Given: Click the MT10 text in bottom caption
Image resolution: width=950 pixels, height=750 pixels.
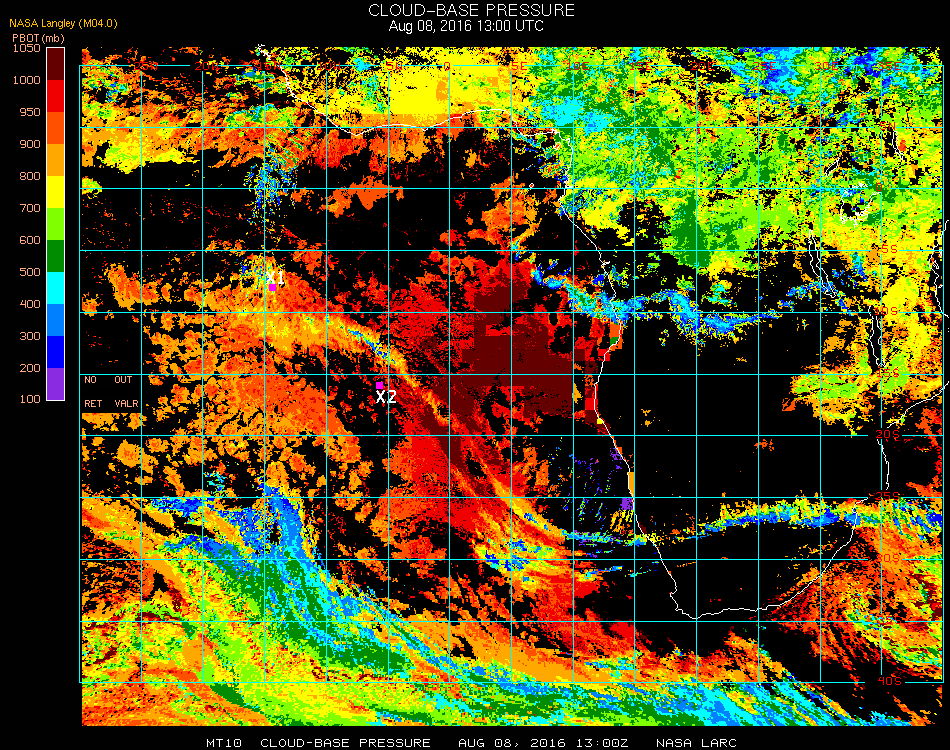Looking at the screenshot, I should (x=224, y=743).
